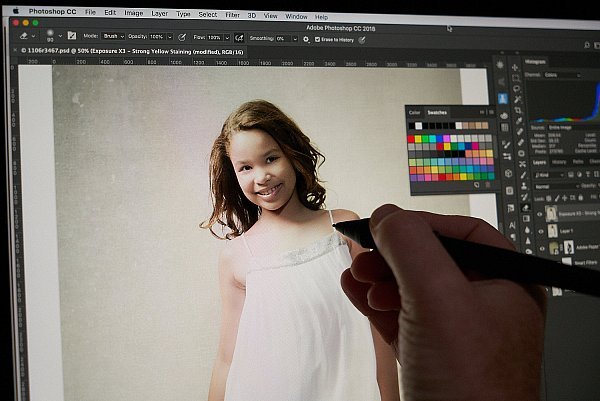Open the Normal blend mode dropdown
This screenshot has height=401, width=600.
click(556, 187)
